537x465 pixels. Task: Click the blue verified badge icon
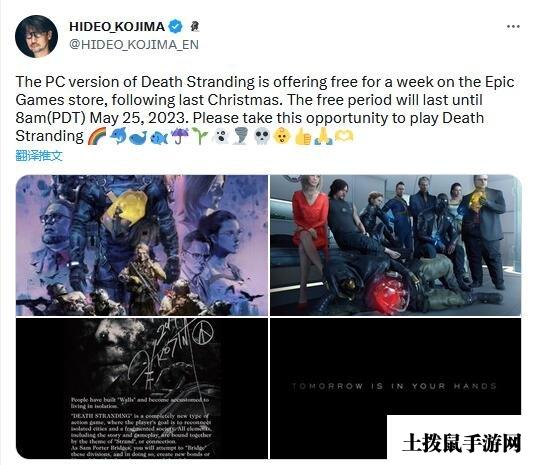click(175, 26)
